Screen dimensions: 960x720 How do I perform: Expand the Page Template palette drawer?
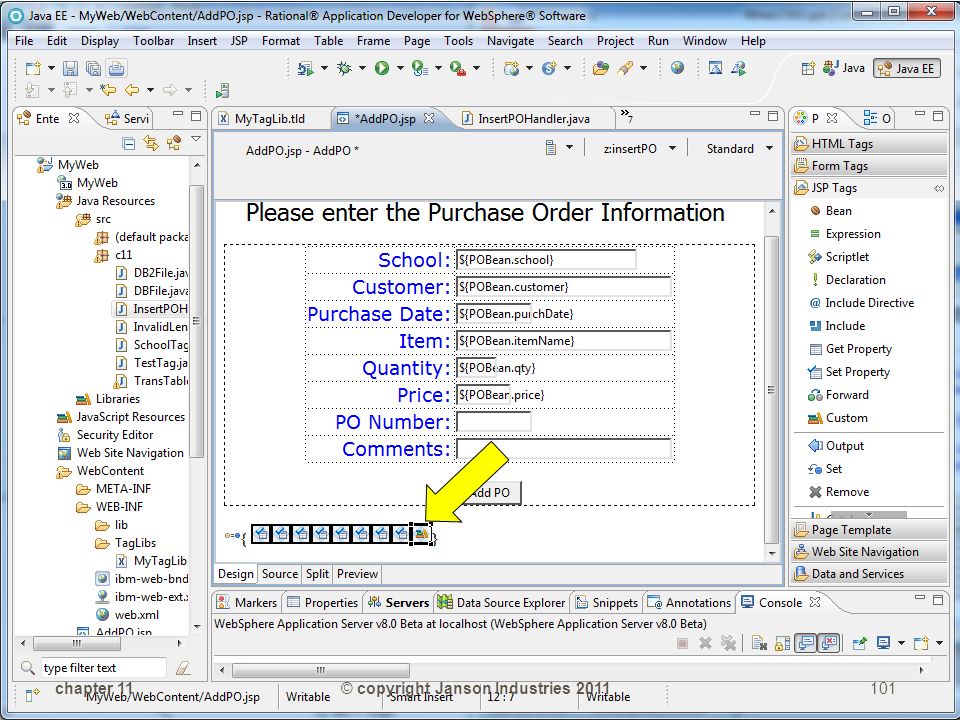point(869,530)
